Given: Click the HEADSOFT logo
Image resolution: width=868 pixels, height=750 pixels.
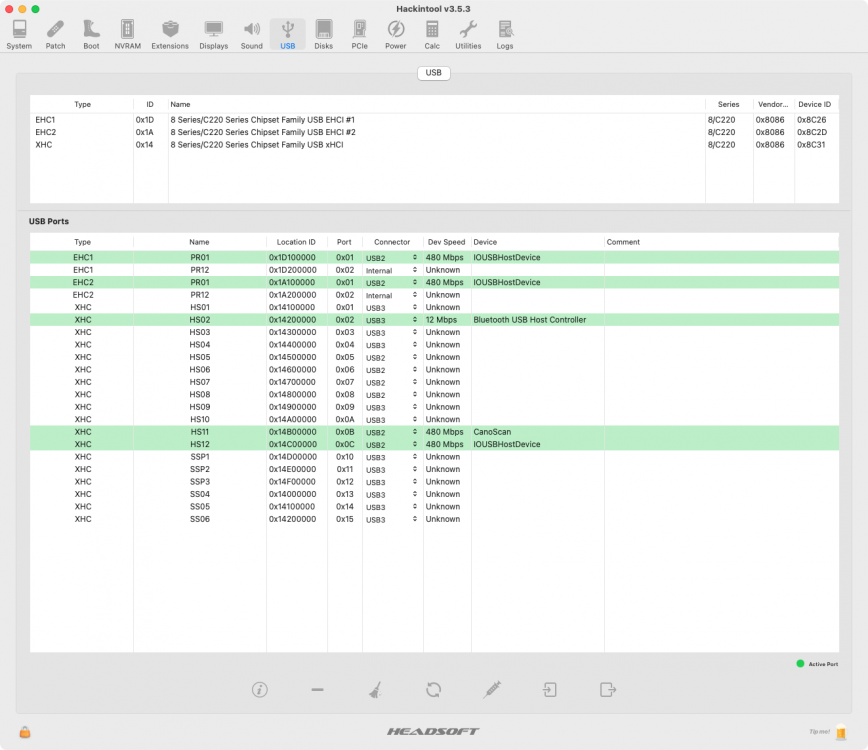Looking at the screenshot, I should (433, 732).
